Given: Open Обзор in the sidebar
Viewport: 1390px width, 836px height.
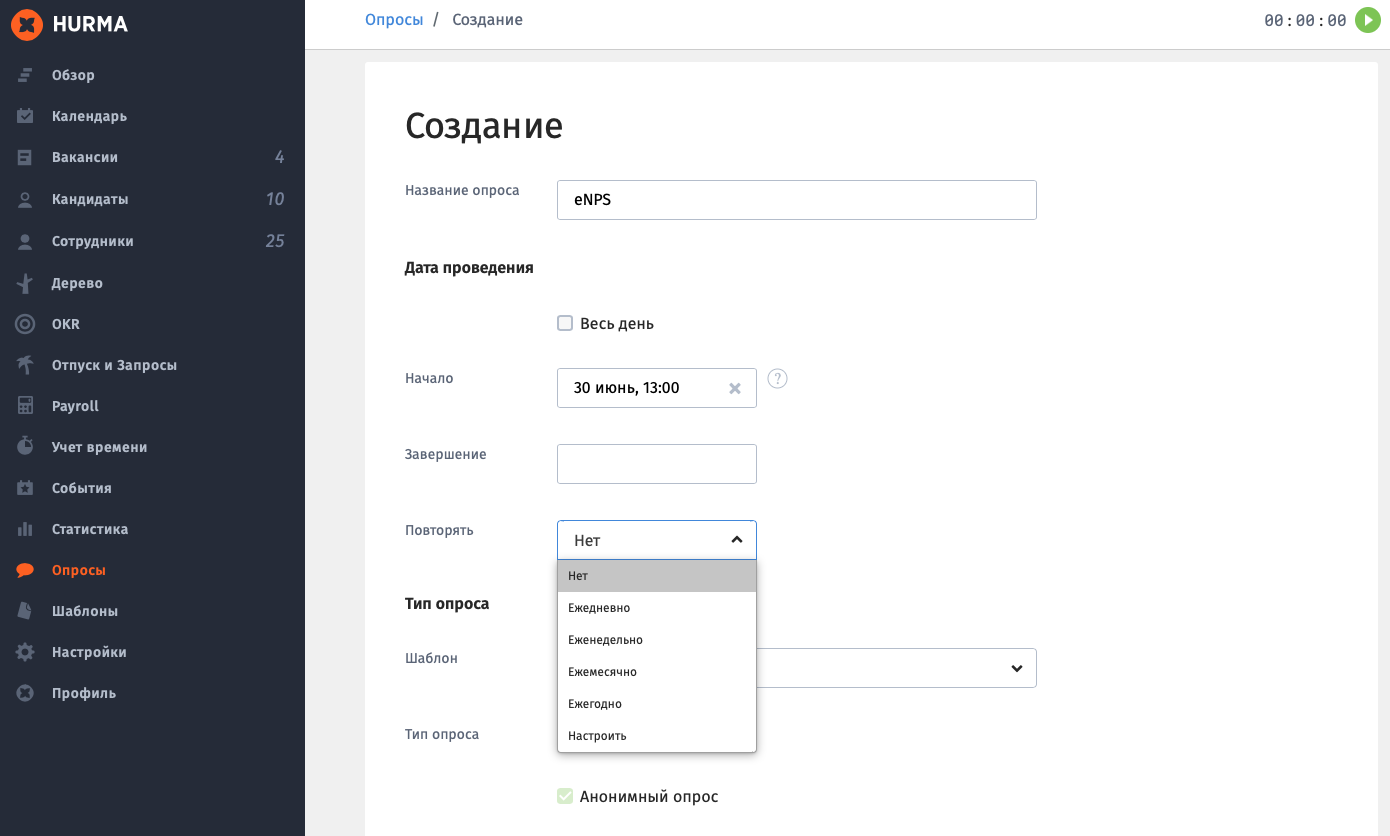Looking at the screenshot, I should pos(73,75).
